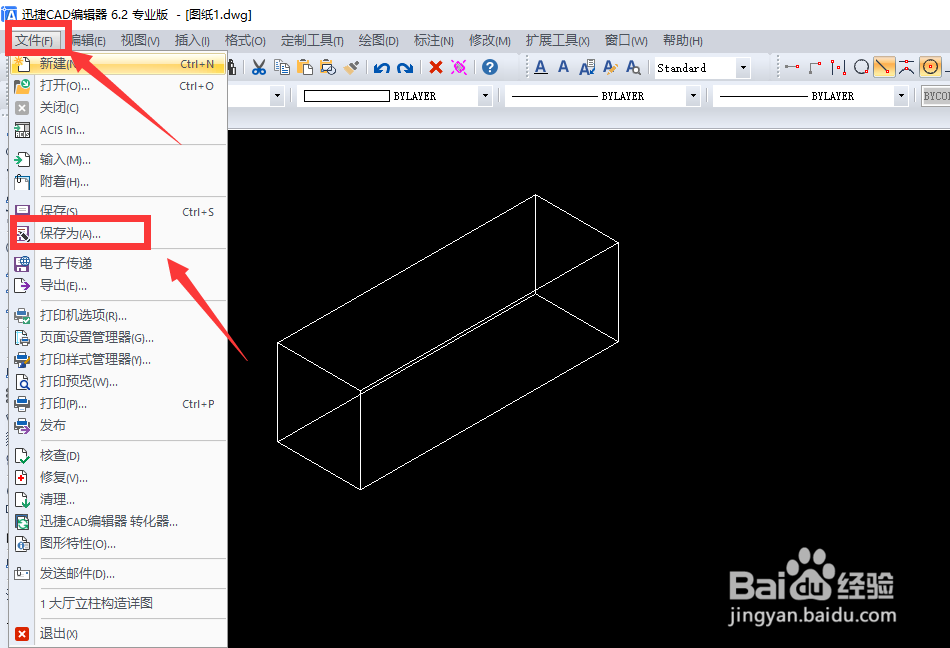The width and height of the screenshot is (950, 648).
Task: Choose 保存(S) menu entry
Action: point(118,211)
